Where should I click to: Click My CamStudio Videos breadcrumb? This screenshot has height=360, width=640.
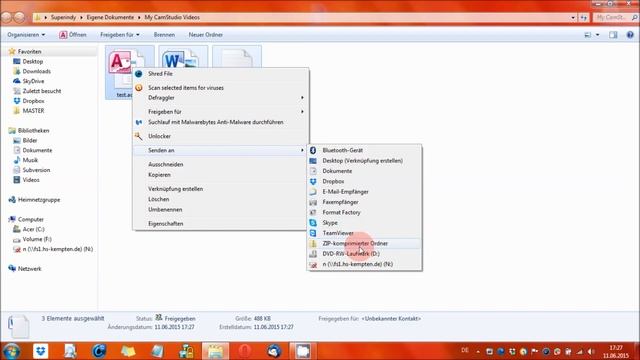click(x=172, y=18)
